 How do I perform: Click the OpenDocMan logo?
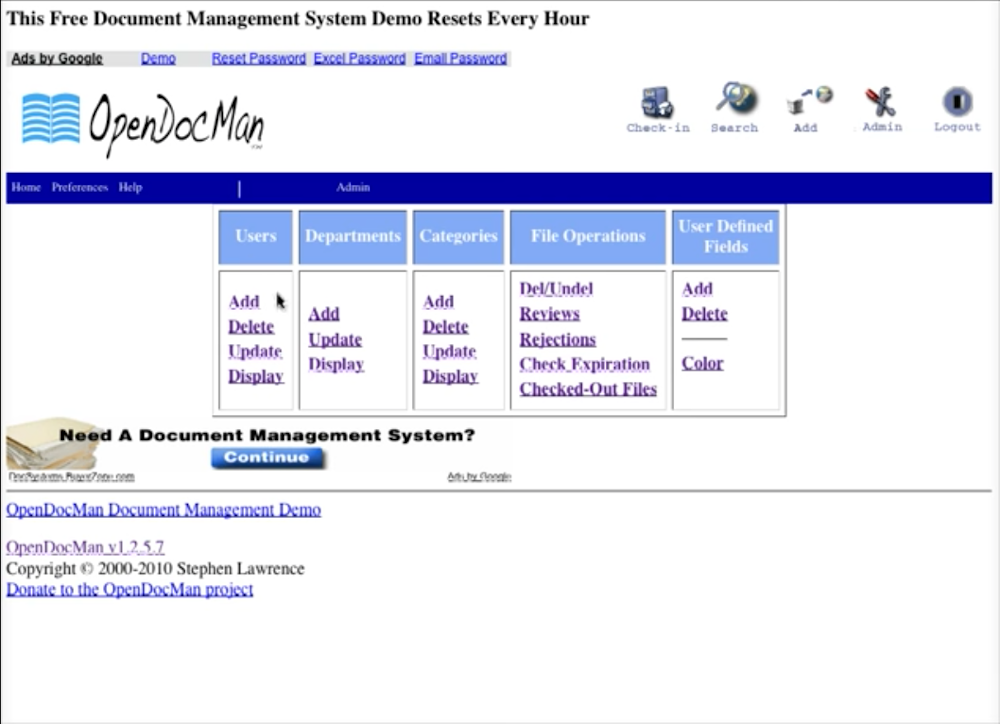pyautogui.click(x=143, y=124)
